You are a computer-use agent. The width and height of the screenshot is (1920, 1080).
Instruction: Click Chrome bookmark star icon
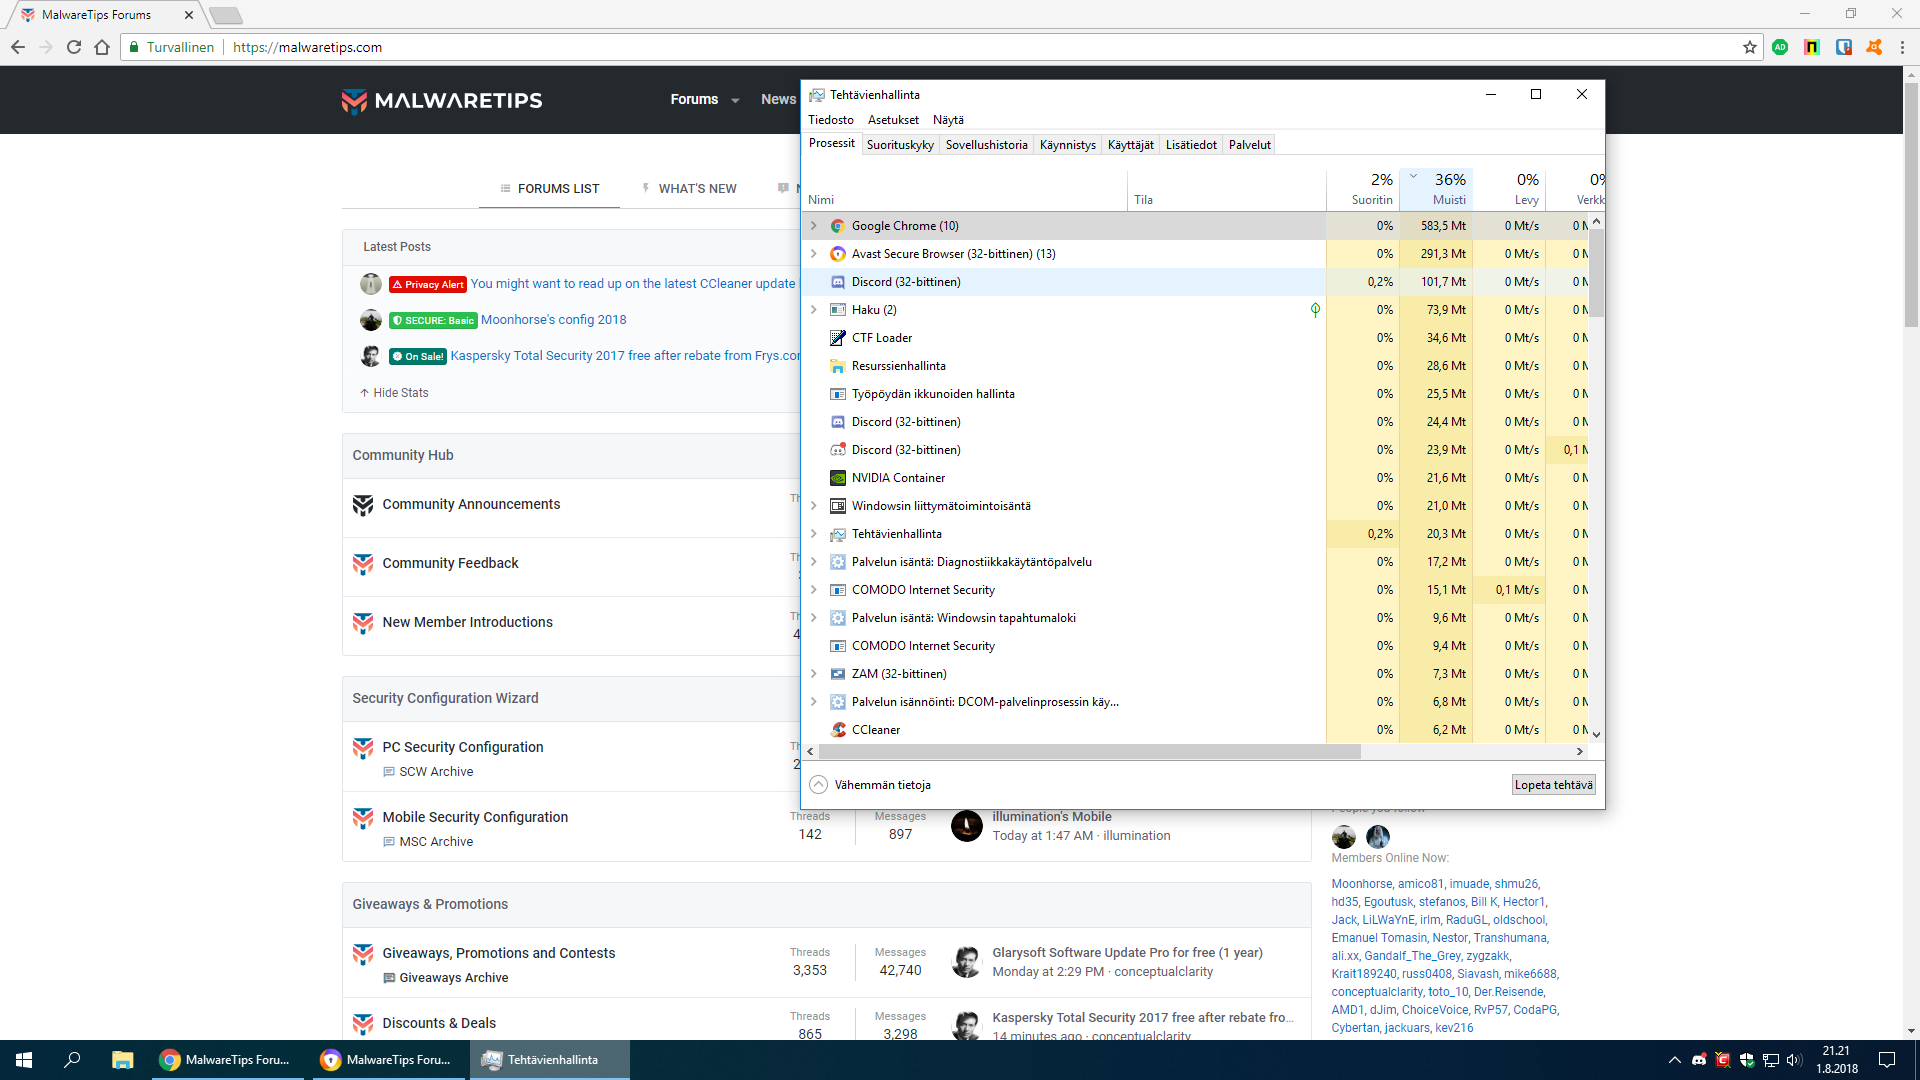(x=1749, y=47)
